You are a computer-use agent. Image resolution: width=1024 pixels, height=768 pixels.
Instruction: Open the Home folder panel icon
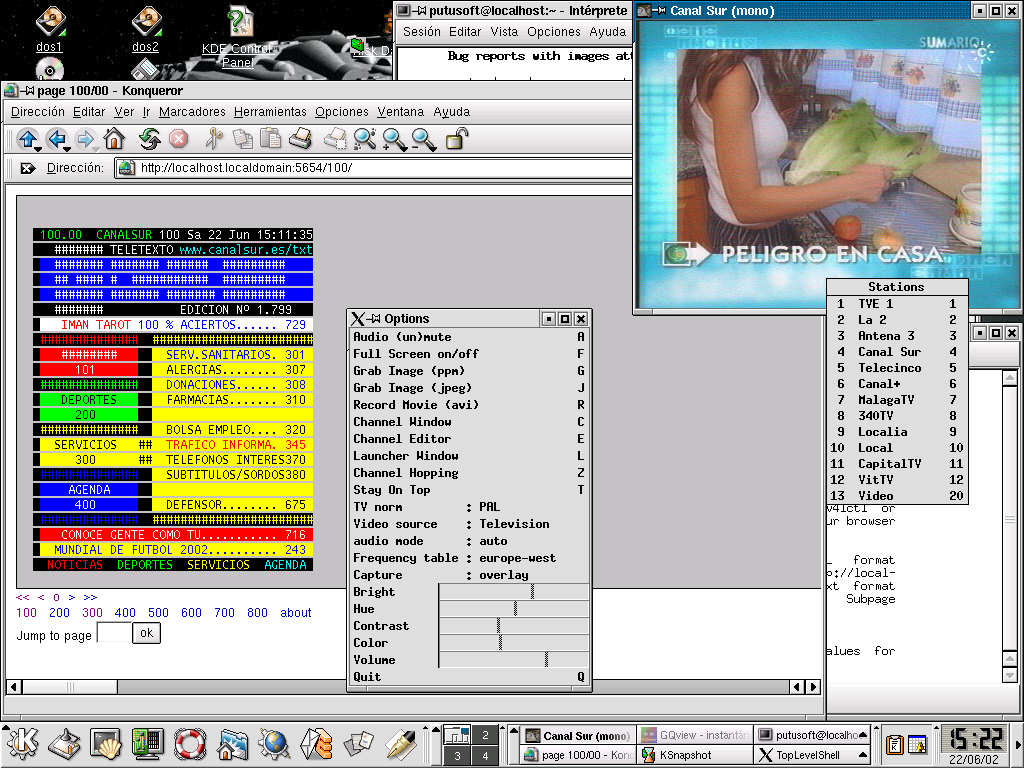pyautogui.click(x=232, y=743)
